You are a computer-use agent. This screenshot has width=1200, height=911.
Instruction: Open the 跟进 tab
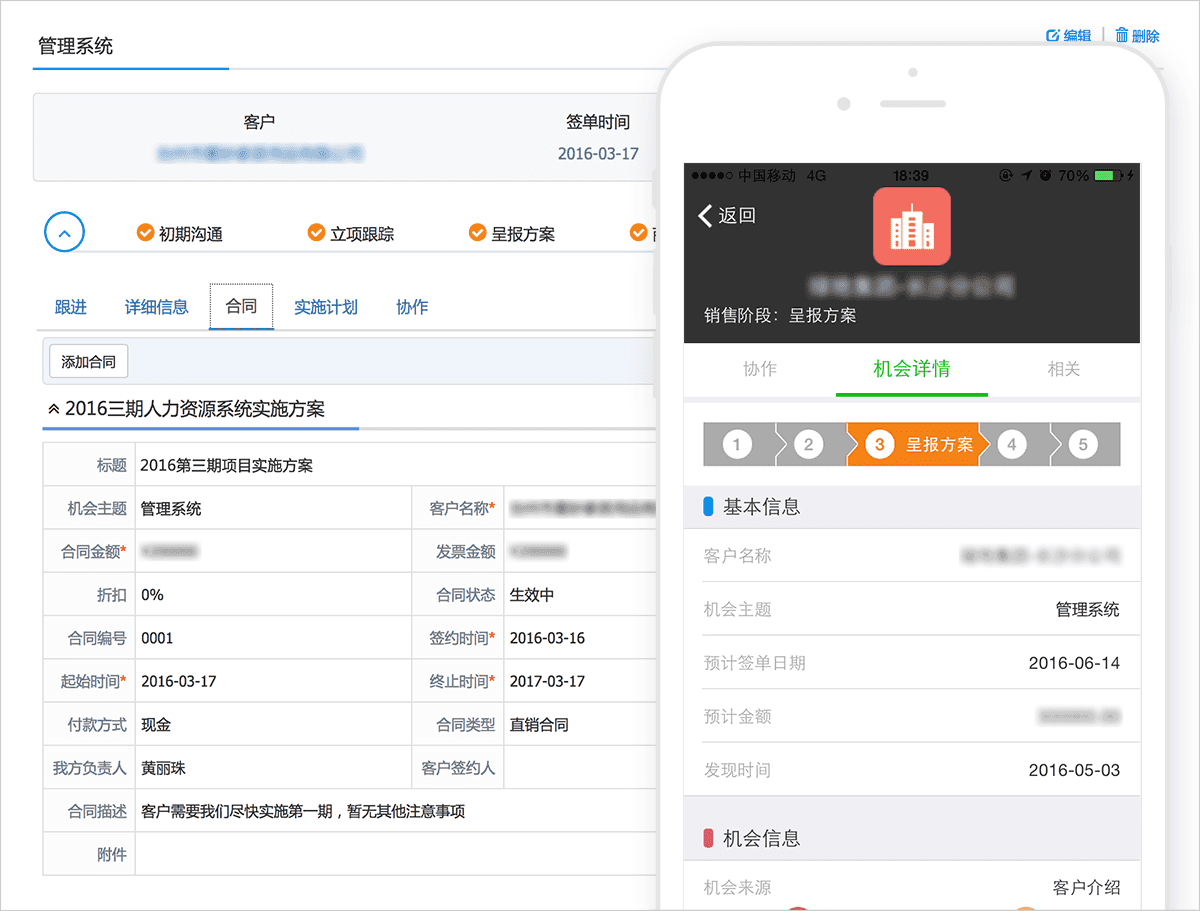[x=70, y=307]
